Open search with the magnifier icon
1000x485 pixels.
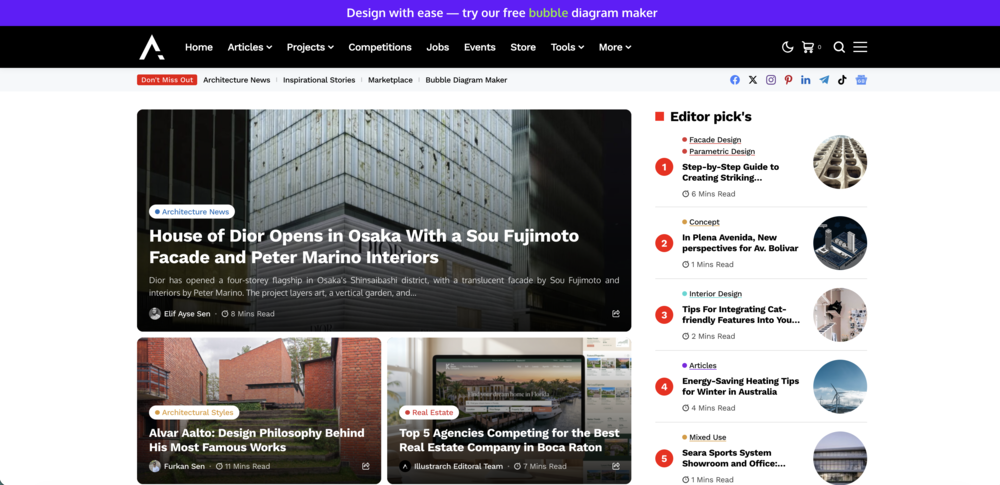pyautogui.click(x=839, y=47)
